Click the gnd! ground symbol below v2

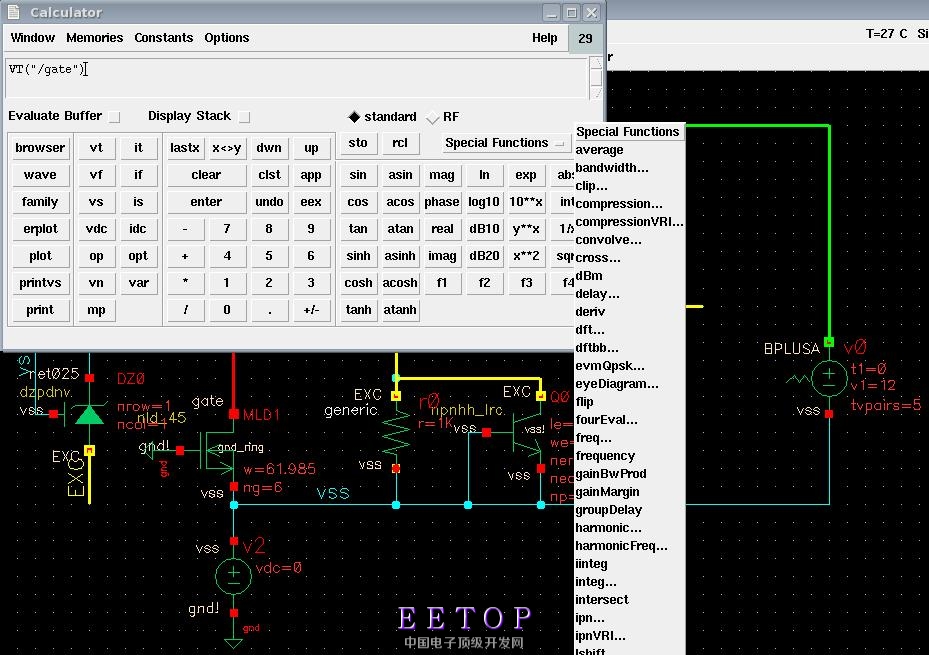pos(234,640)
